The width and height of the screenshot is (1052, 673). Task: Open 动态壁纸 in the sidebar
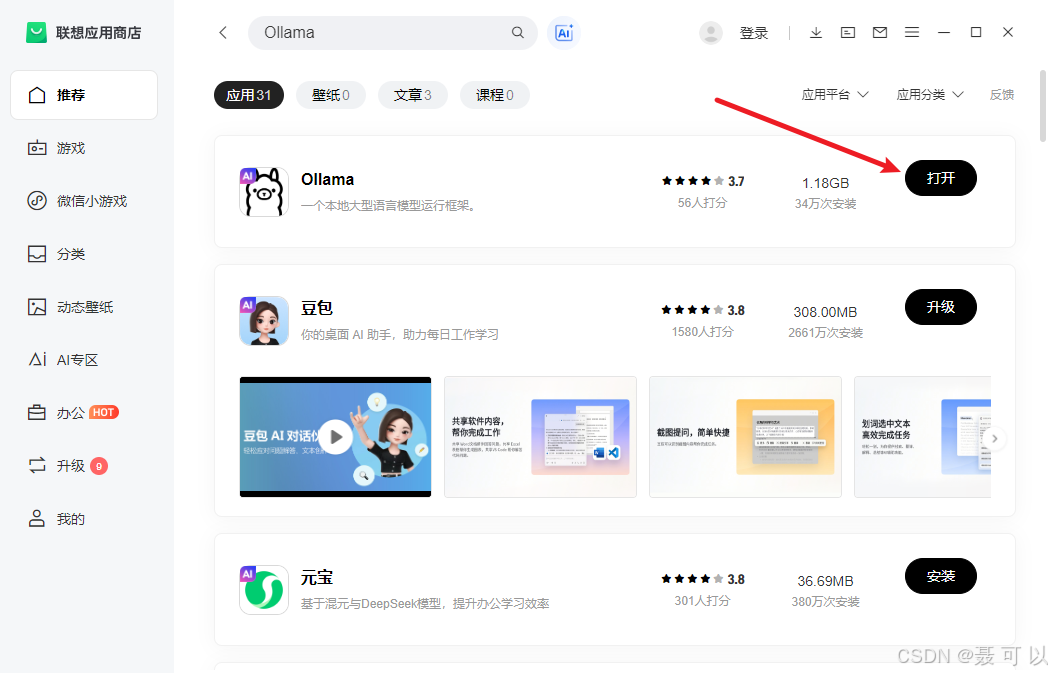[84, 307]
